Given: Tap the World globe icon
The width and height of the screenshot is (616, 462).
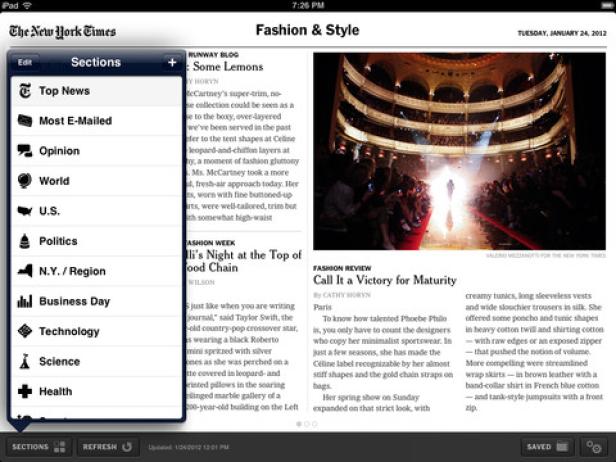Looking at the screenshot, I should point(25,181).
